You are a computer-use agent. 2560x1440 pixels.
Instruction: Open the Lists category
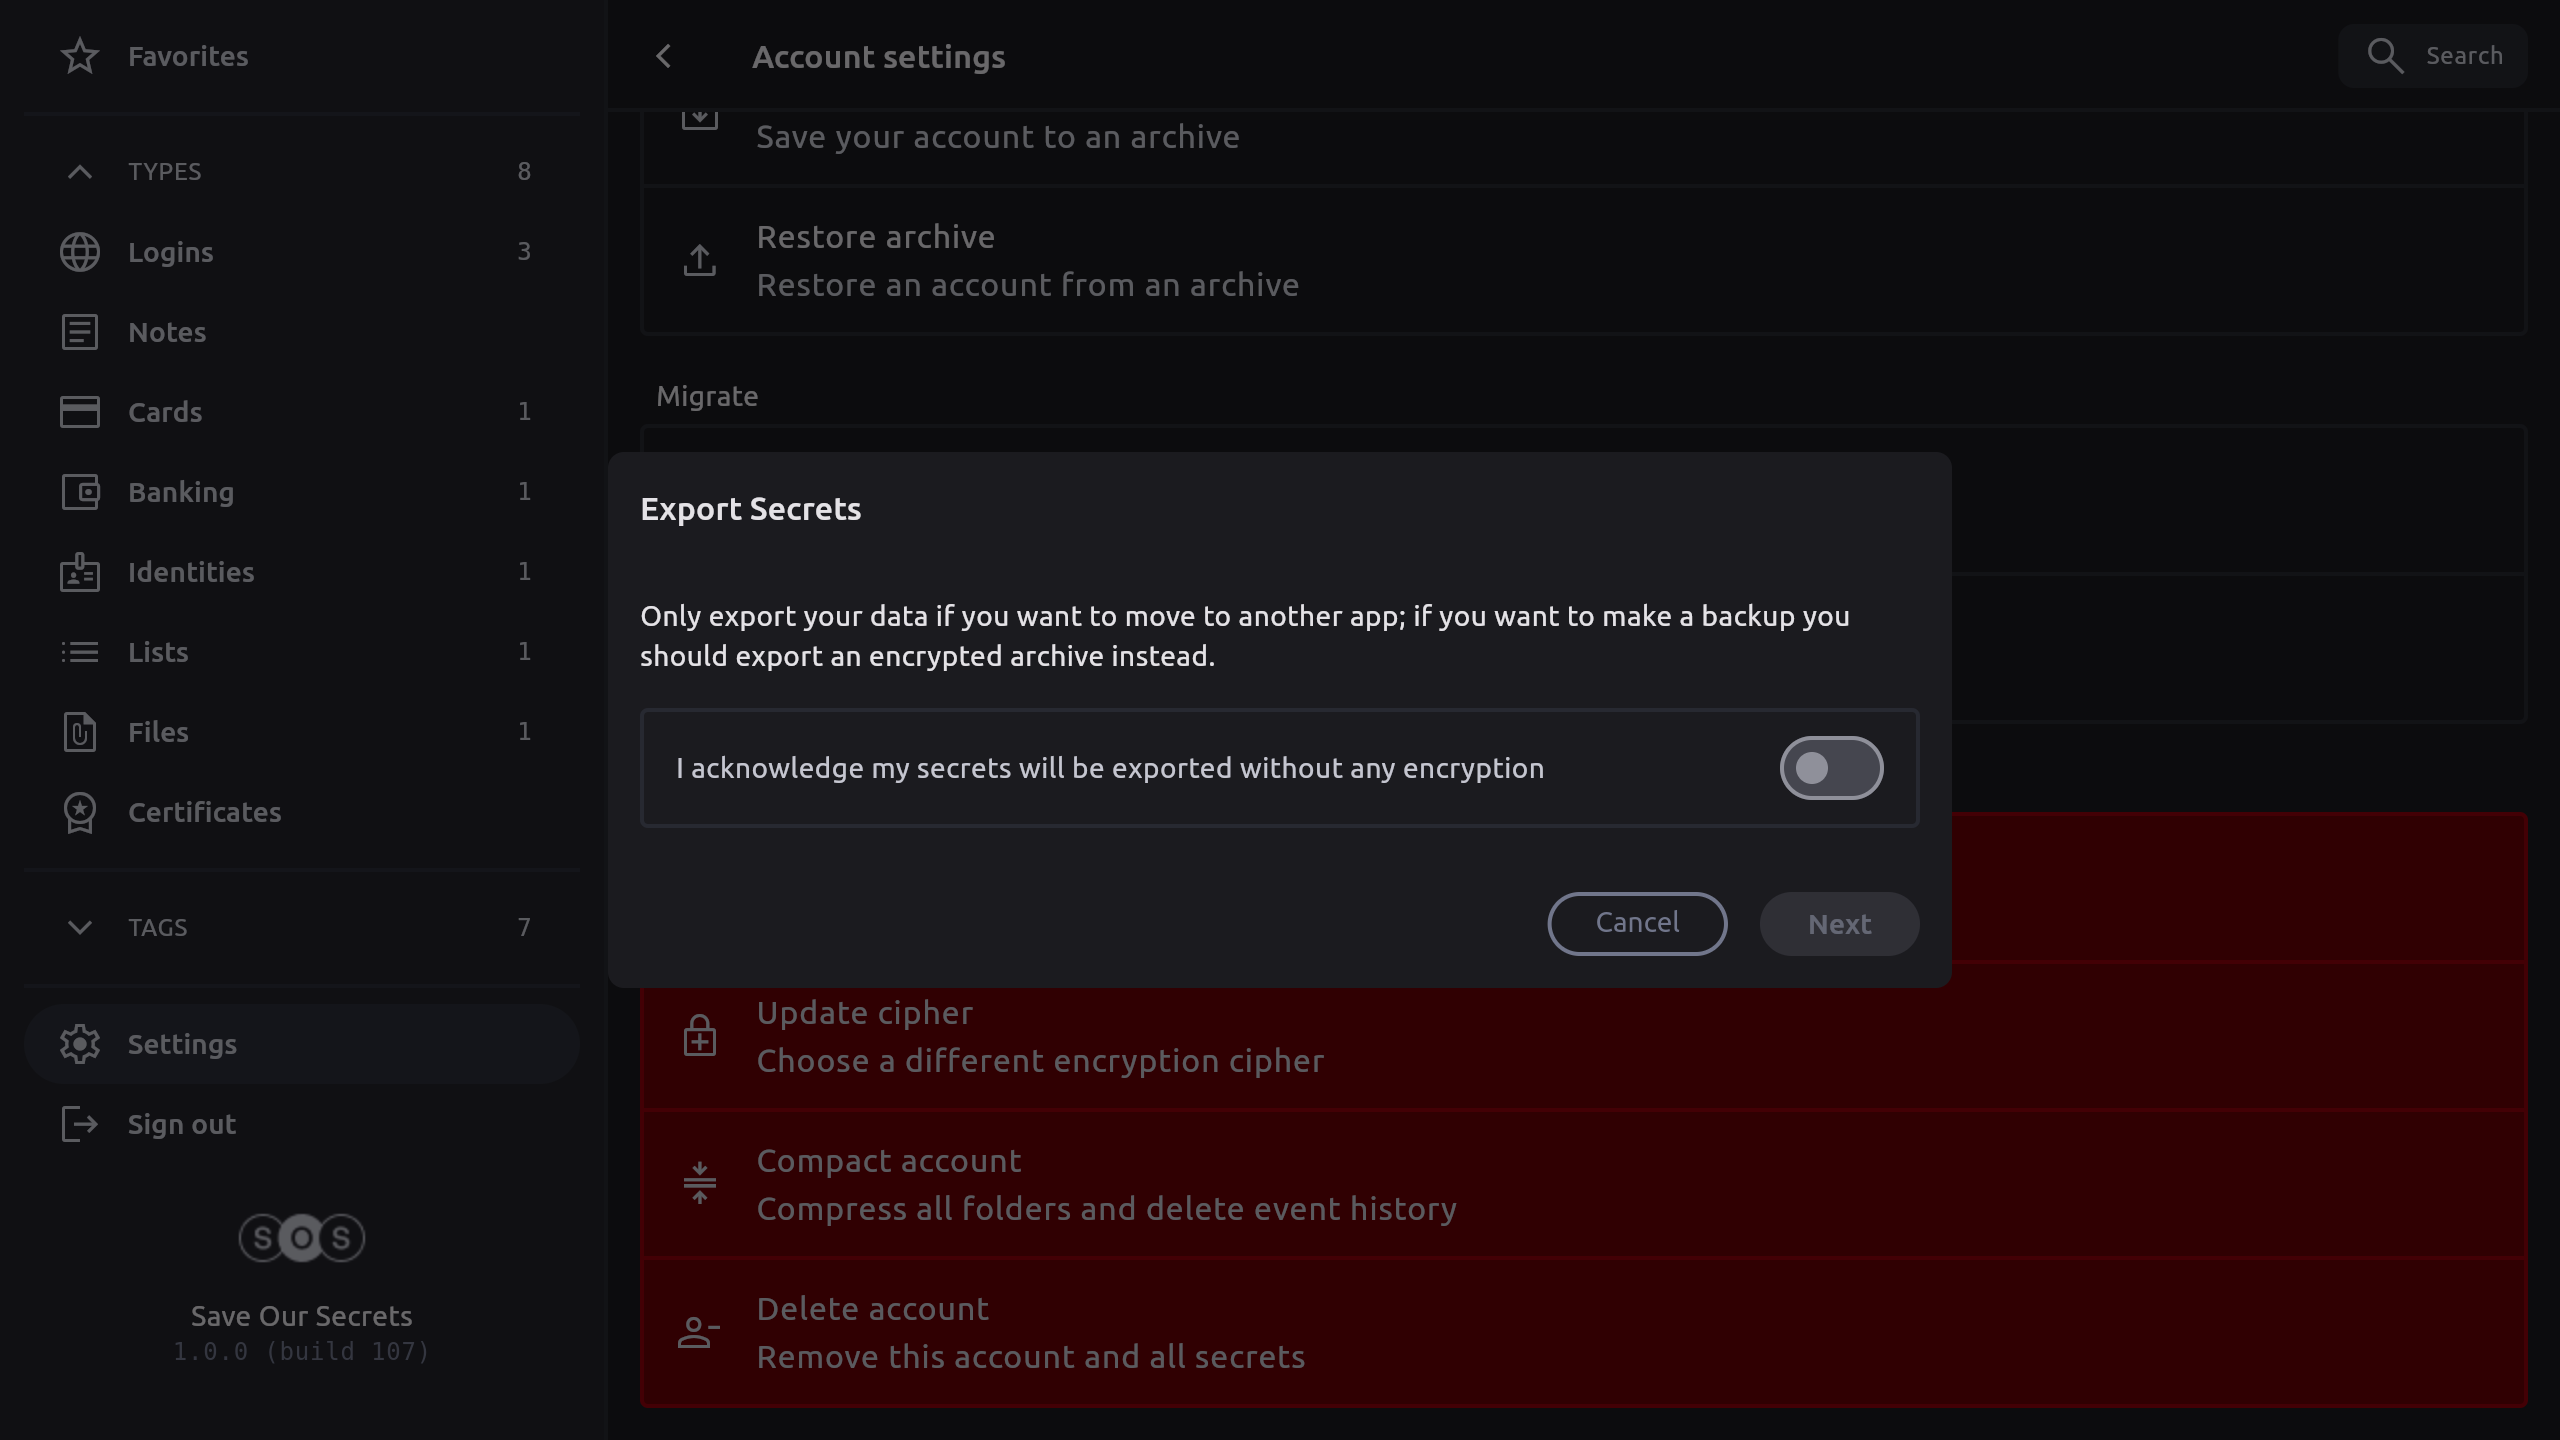click(x=158, y=652)
